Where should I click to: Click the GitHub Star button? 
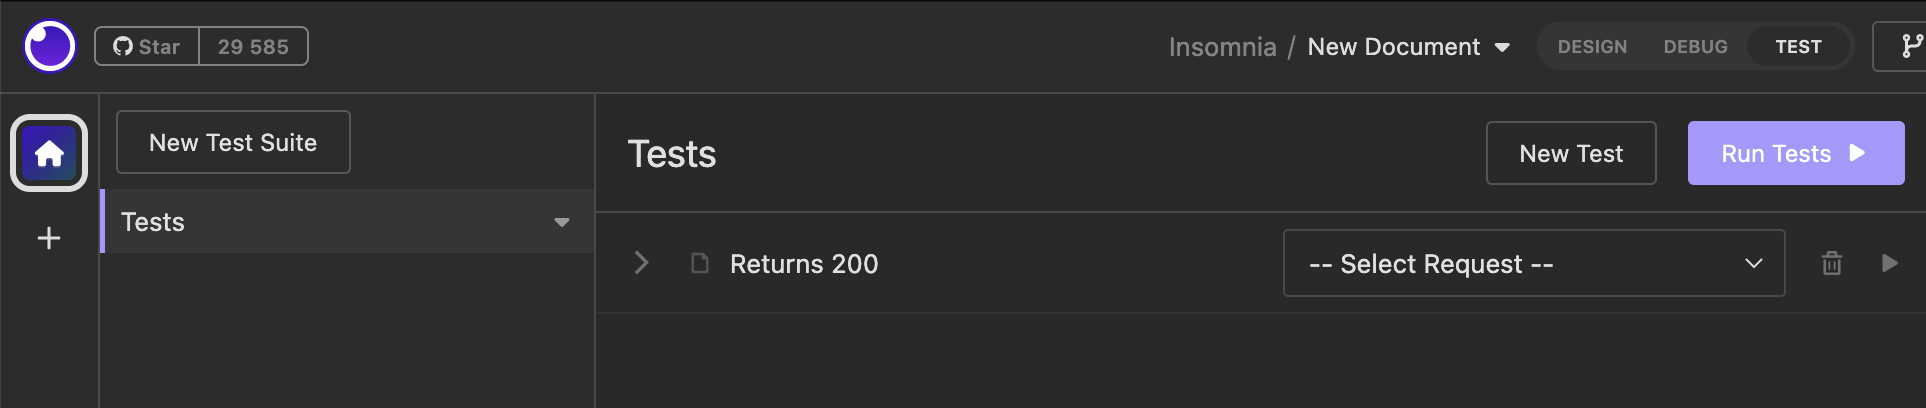coord(147,47)
